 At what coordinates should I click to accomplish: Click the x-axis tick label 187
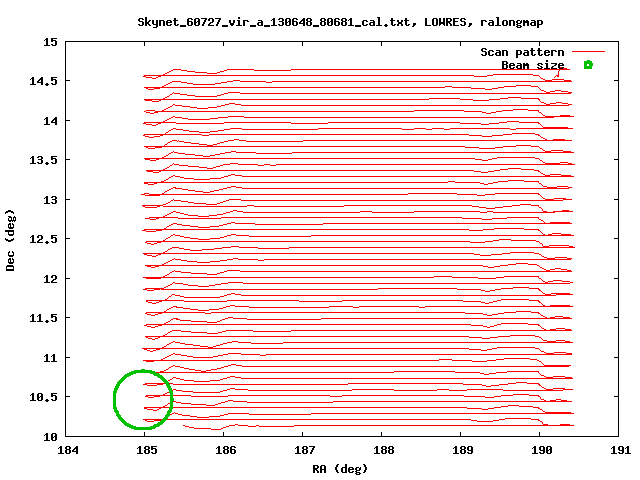point(304,450)
